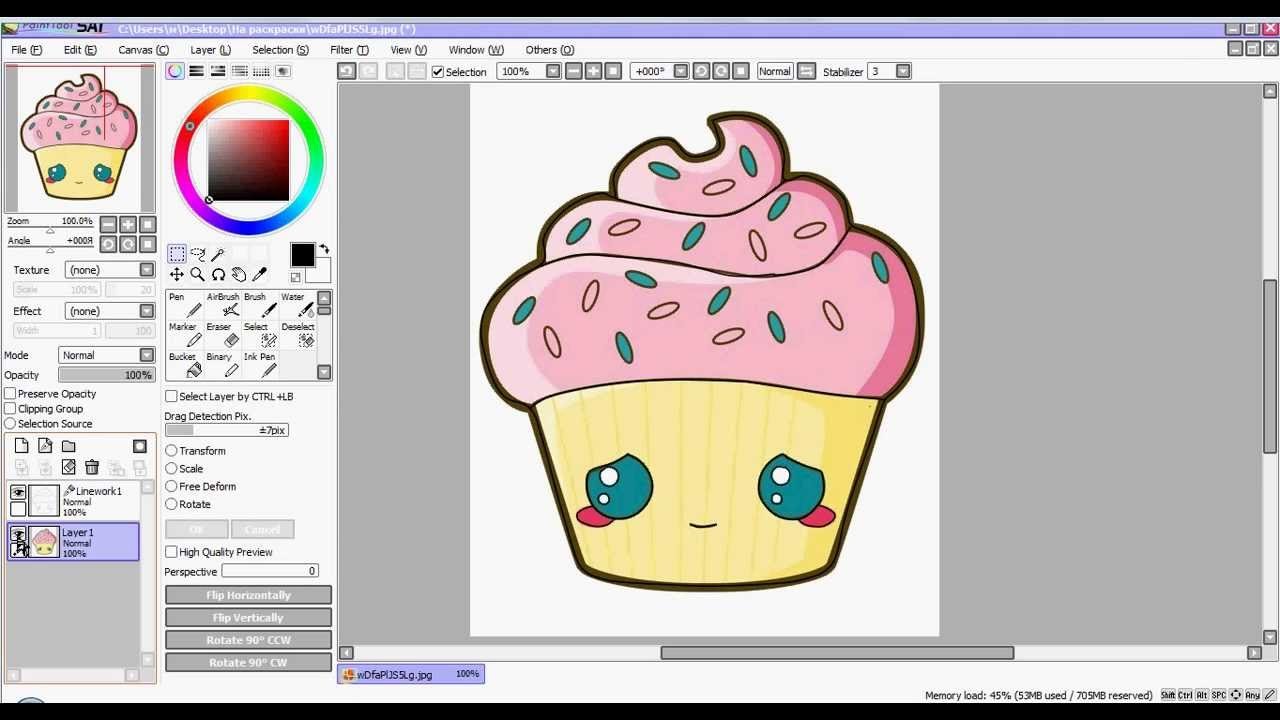Enable Preserve Opacity checkbox
Image resolution: width=1280 pixels, height=720 pixels.
11,394
